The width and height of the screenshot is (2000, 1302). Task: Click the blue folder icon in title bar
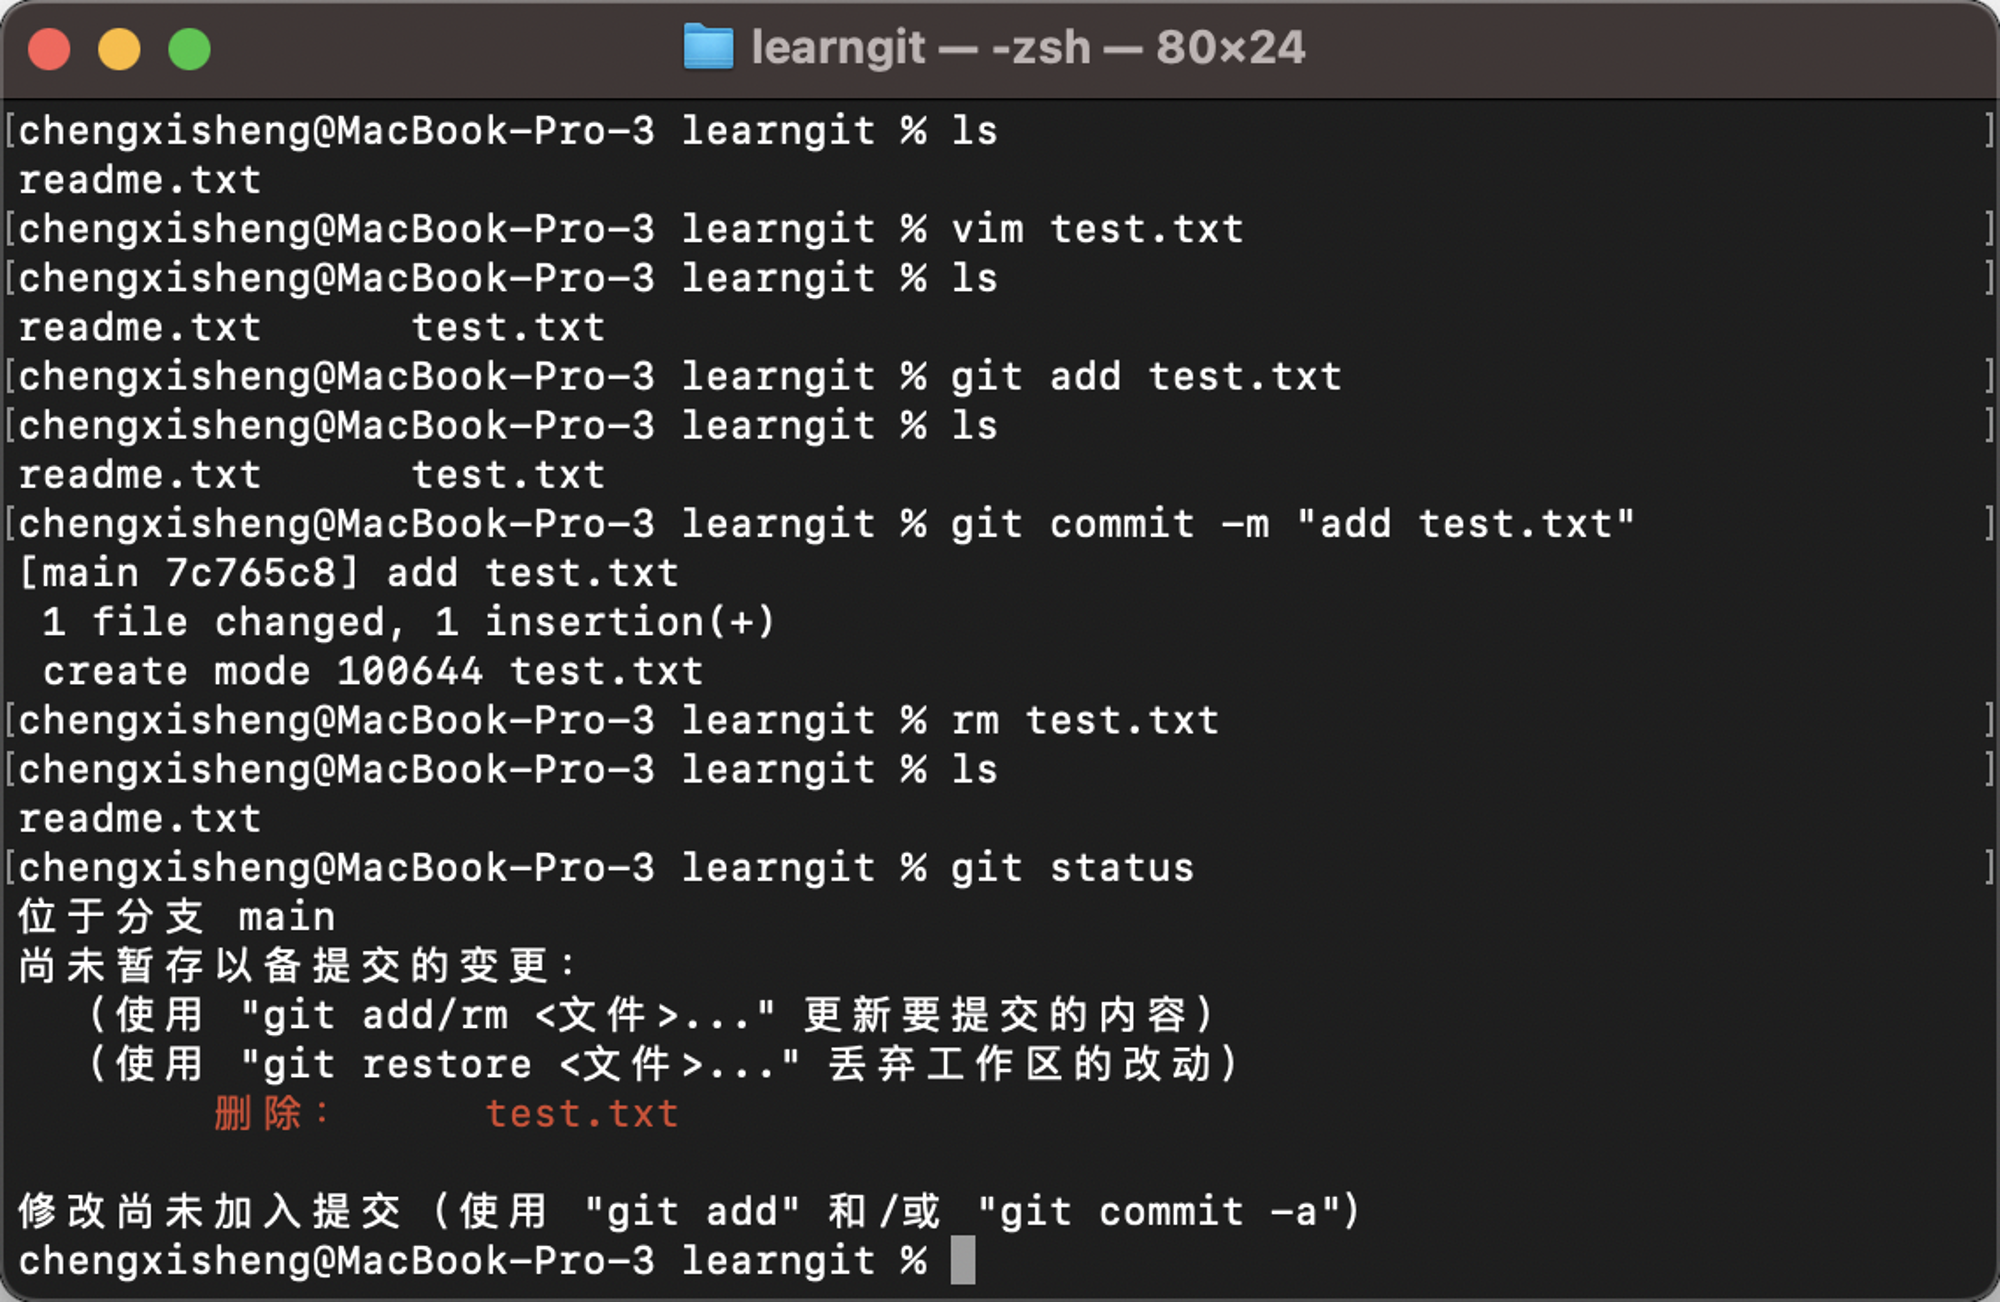[x=708, y=47]
